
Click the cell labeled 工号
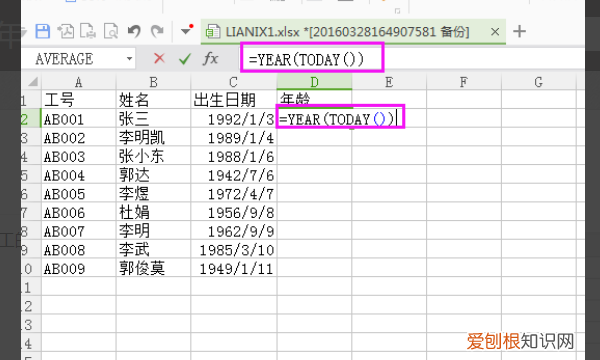click(78, 99)
